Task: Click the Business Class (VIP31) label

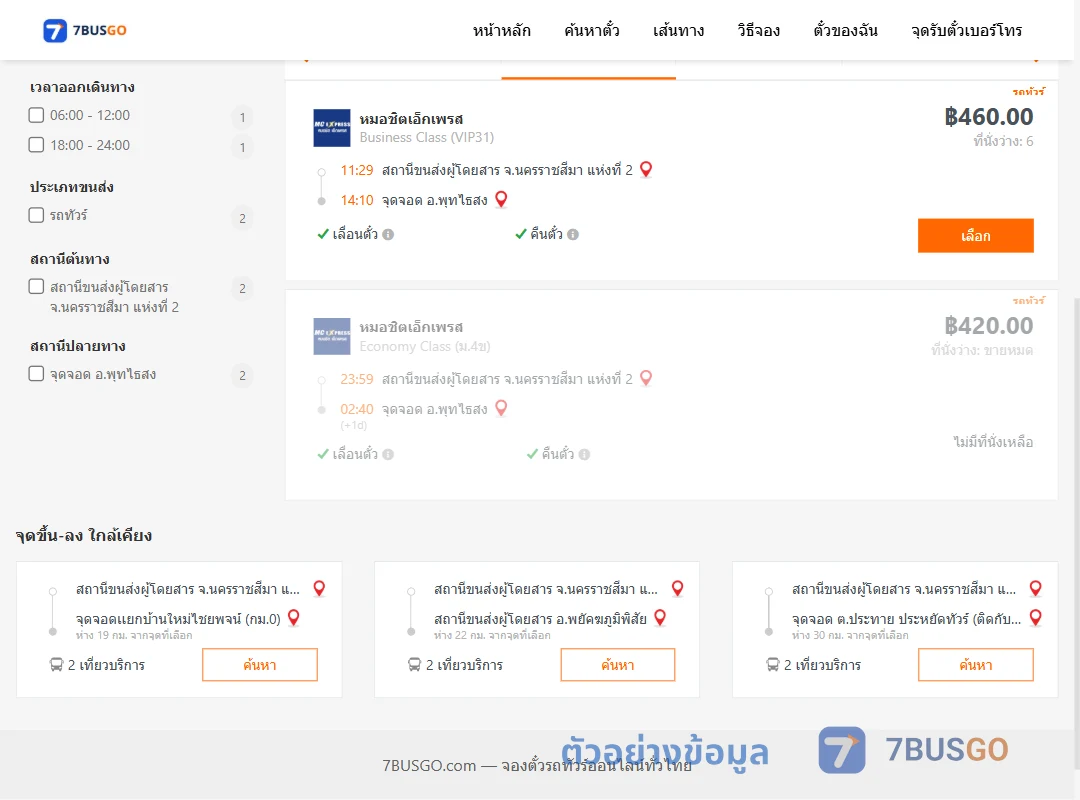Action: point(426,137)
